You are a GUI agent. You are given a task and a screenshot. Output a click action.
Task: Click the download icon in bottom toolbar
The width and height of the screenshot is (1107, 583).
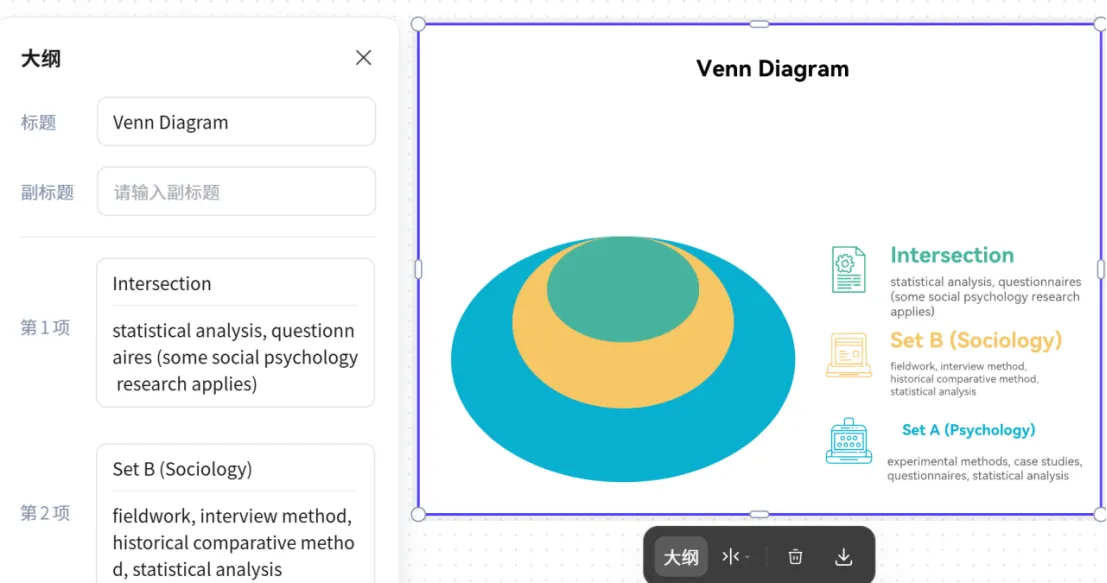[843, 557]
